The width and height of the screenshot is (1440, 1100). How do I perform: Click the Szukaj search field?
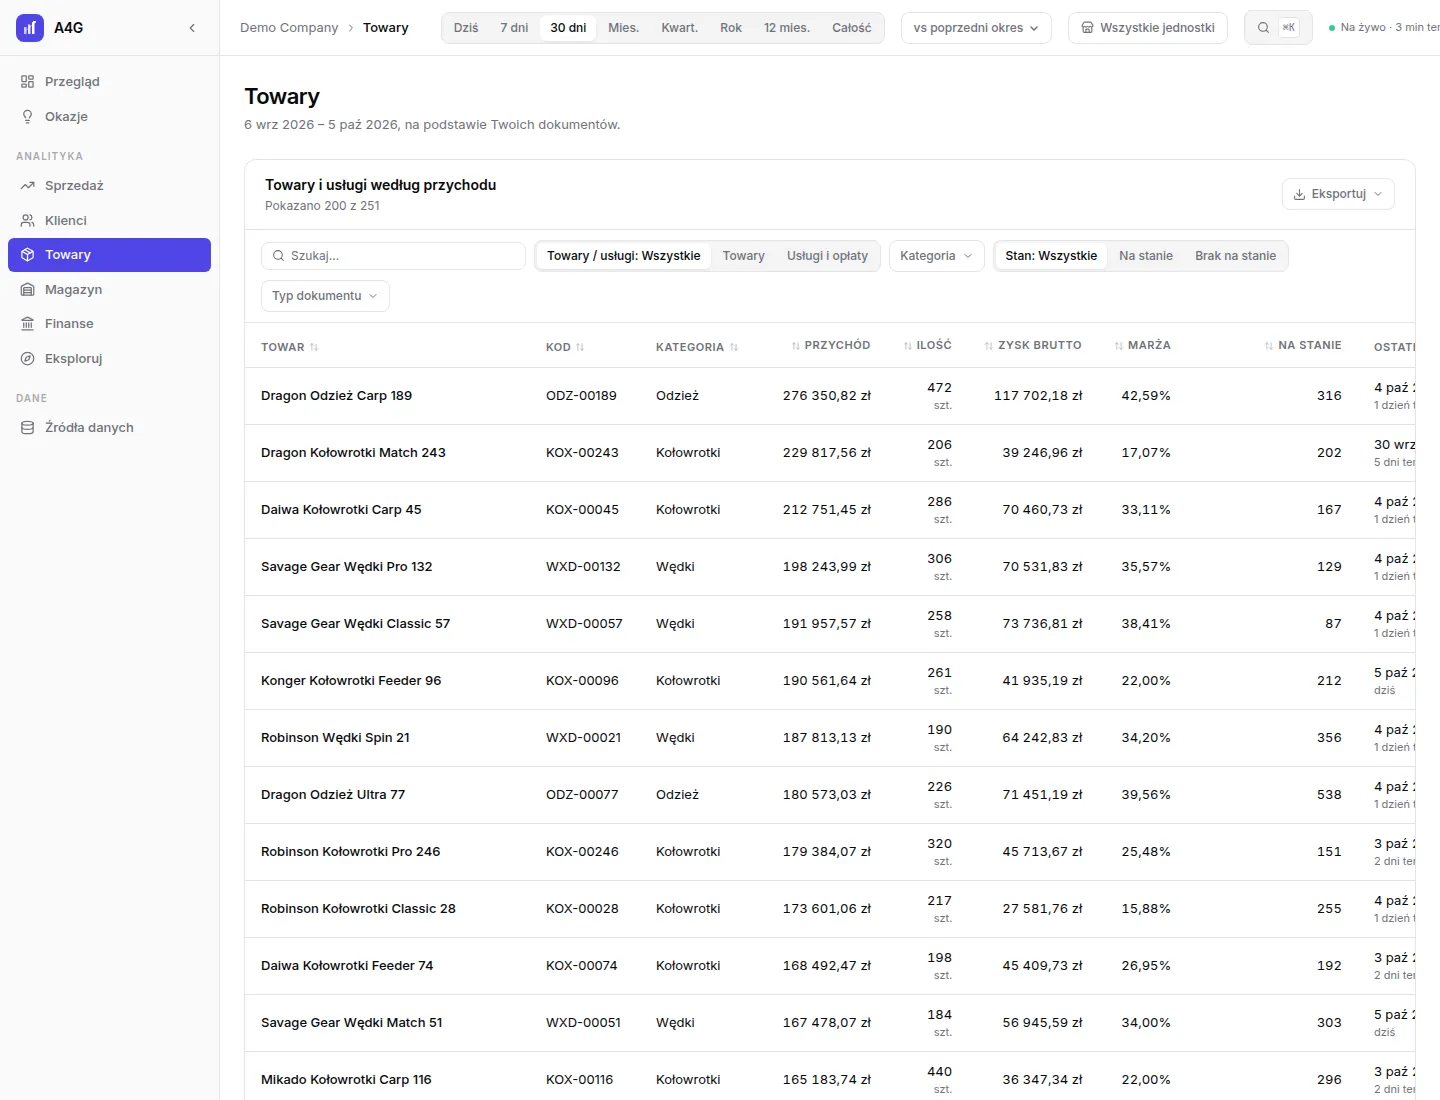point(393,256)
